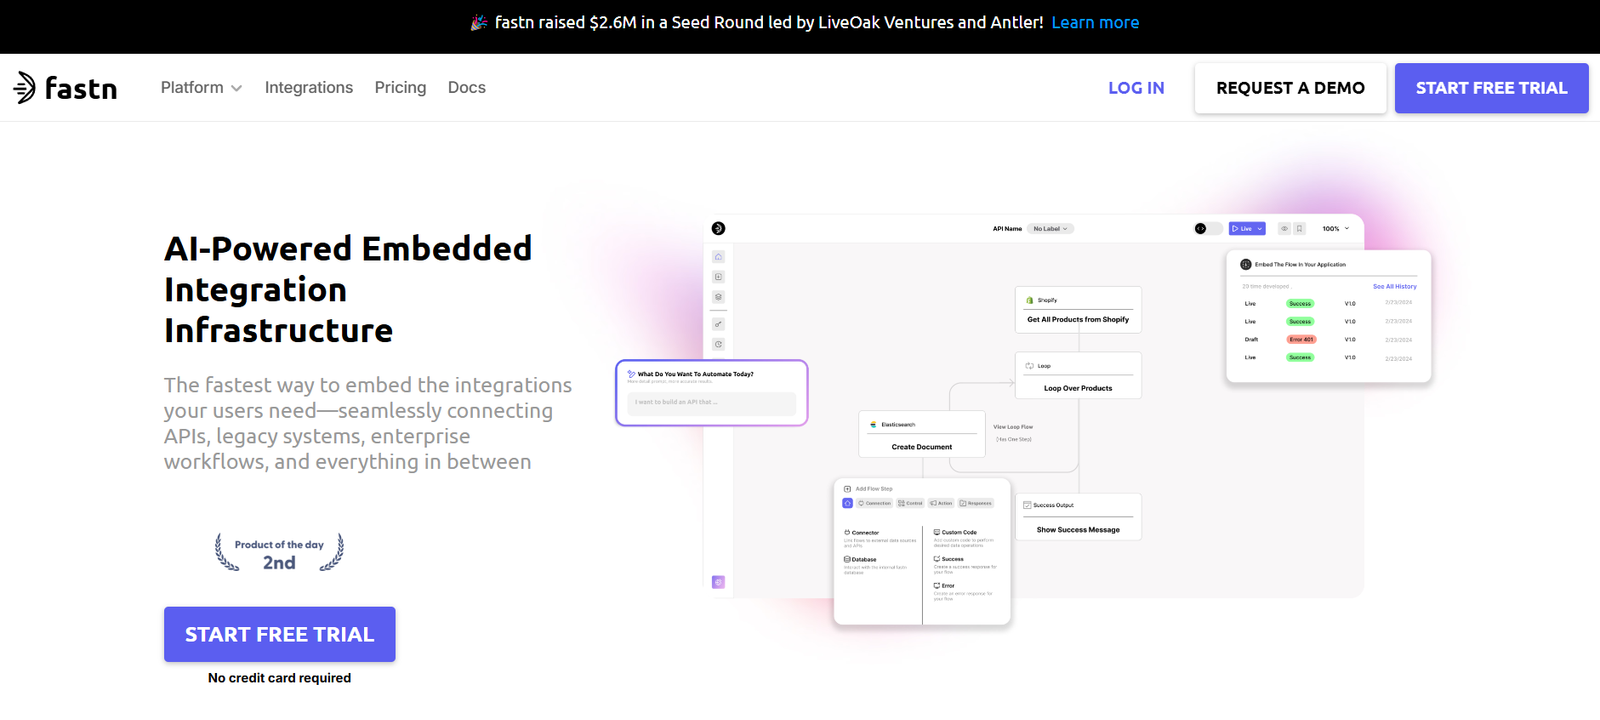
Task: Click the layers icon in editor sidebar
Action: (718, 297)
